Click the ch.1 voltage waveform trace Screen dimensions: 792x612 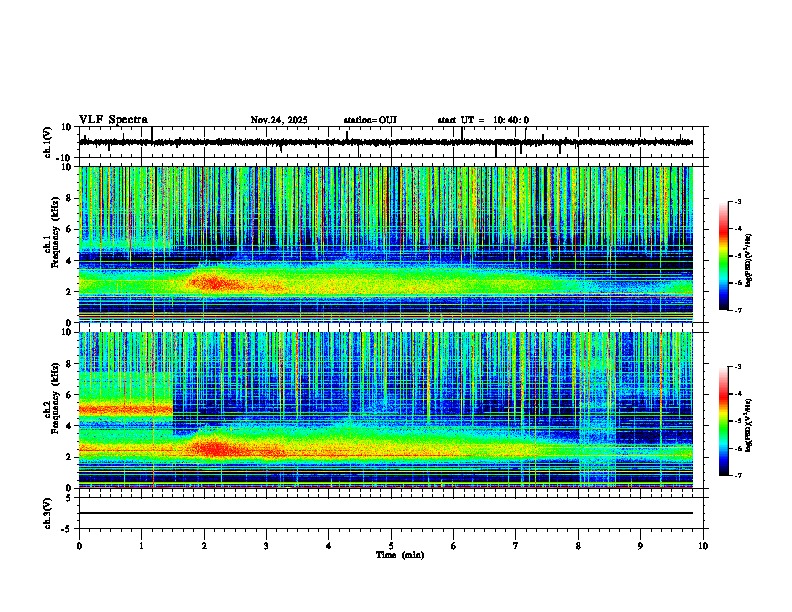click(x=386, y=142)
